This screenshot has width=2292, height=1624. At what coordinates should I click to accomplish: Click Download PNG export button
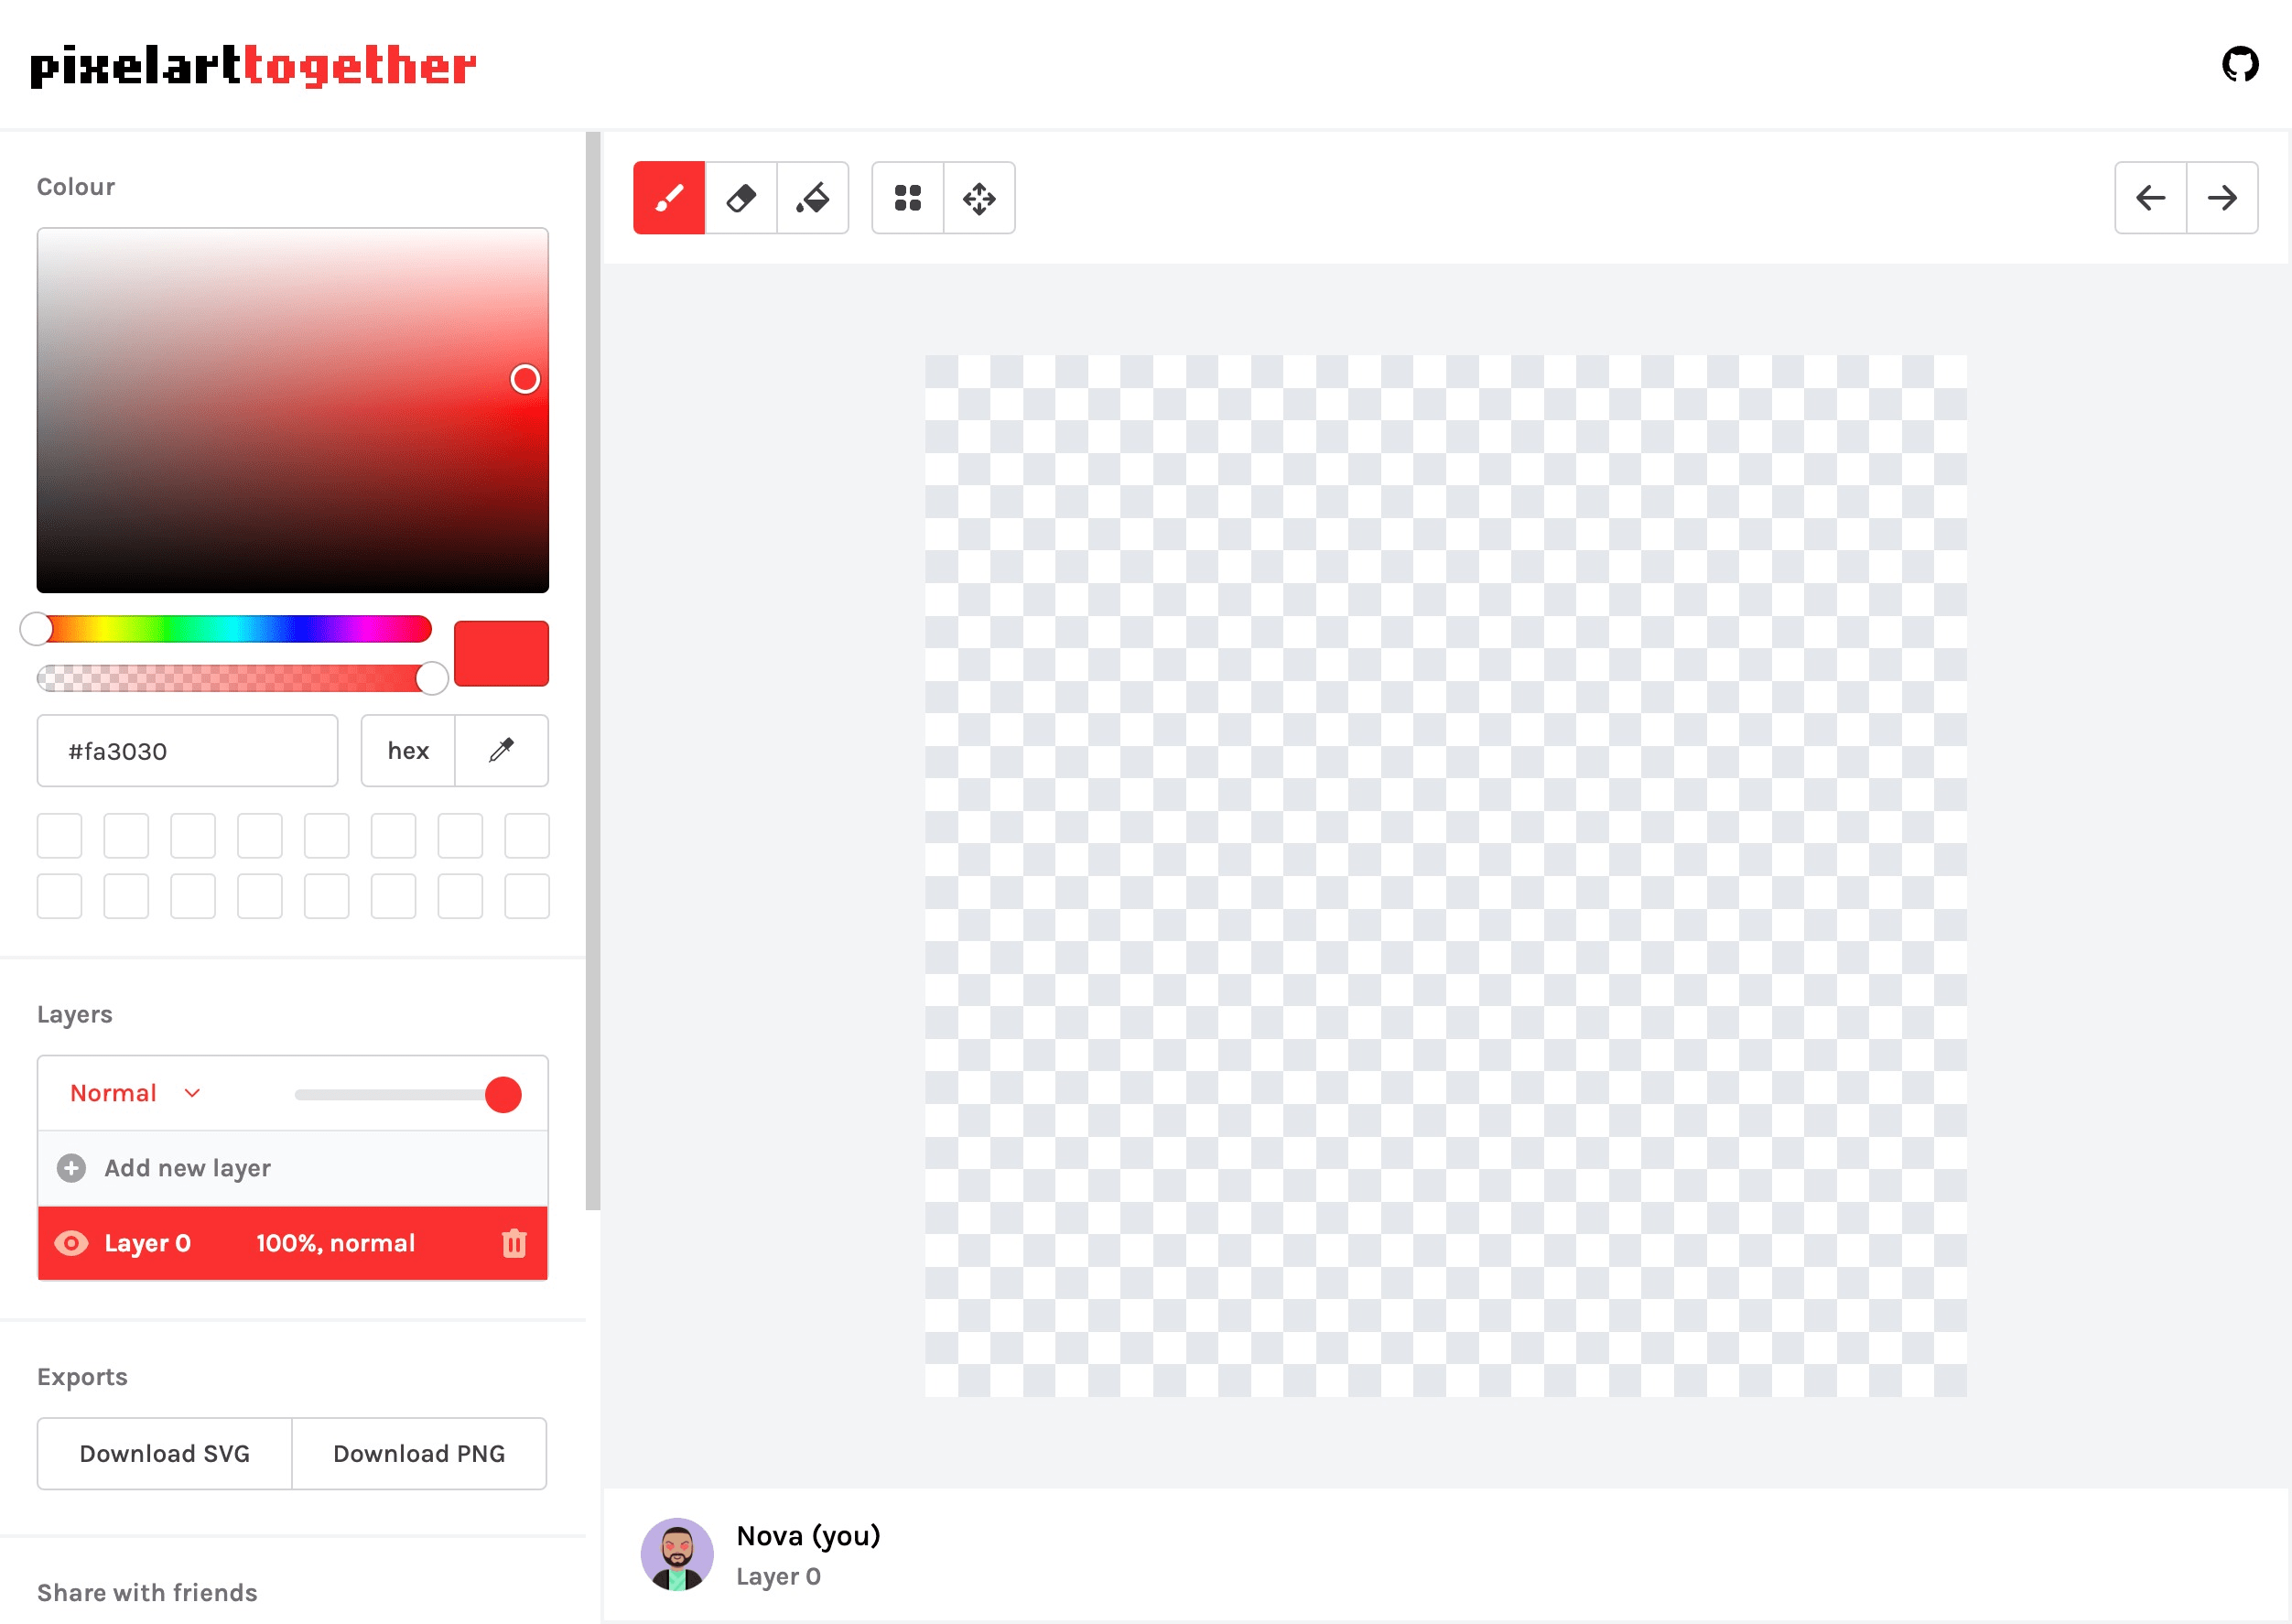coord(418,1454)
